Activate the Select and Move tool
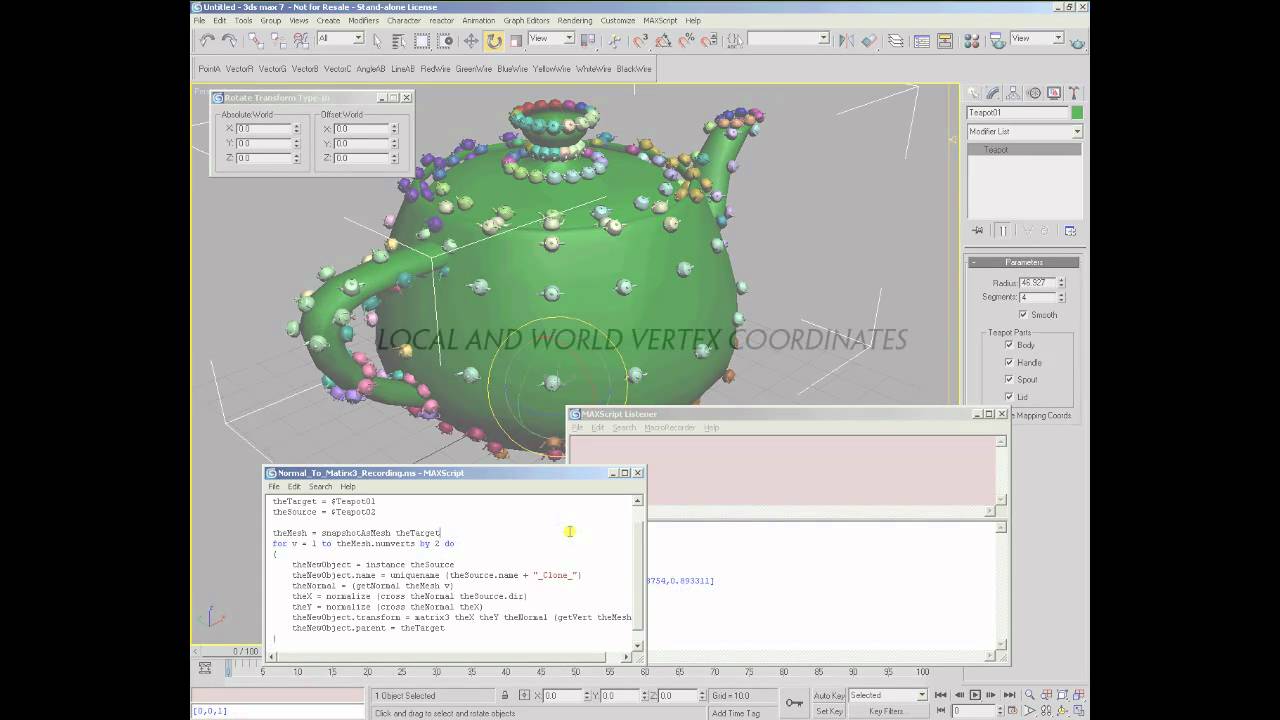This screenshot has height=720, width=1280. 471,41
